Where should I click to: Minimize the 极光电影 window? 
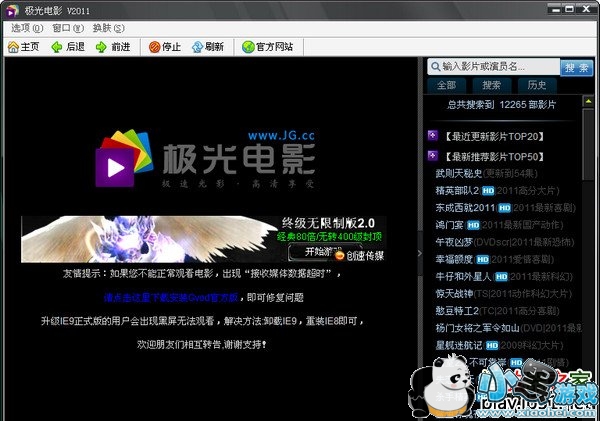[x=556, y=9]
